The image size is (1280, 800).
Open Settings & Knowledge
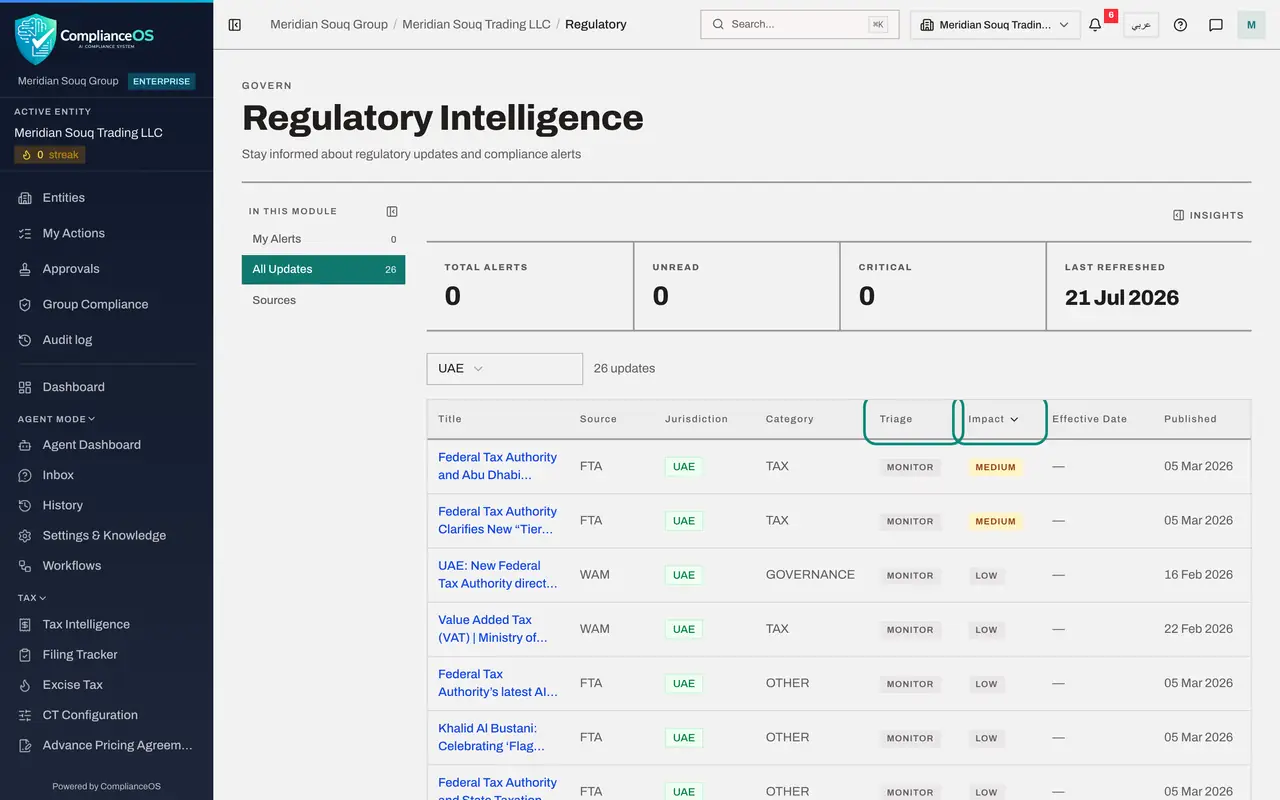pyautogui.click(x=106, y=535)
